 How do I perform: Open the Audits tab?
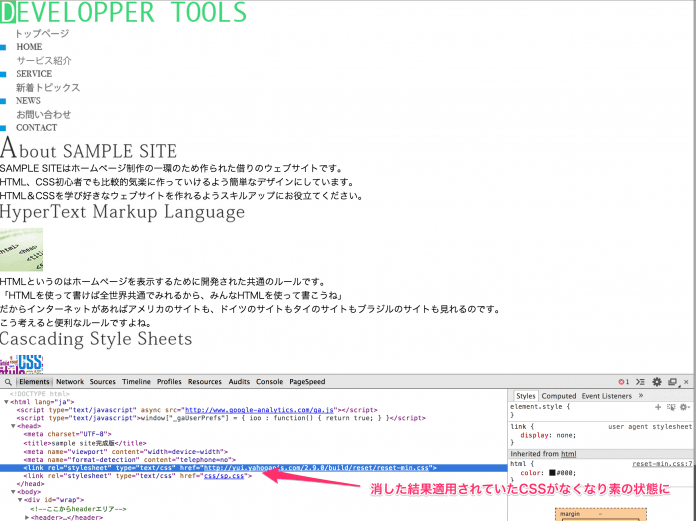[x=239, y=382]
